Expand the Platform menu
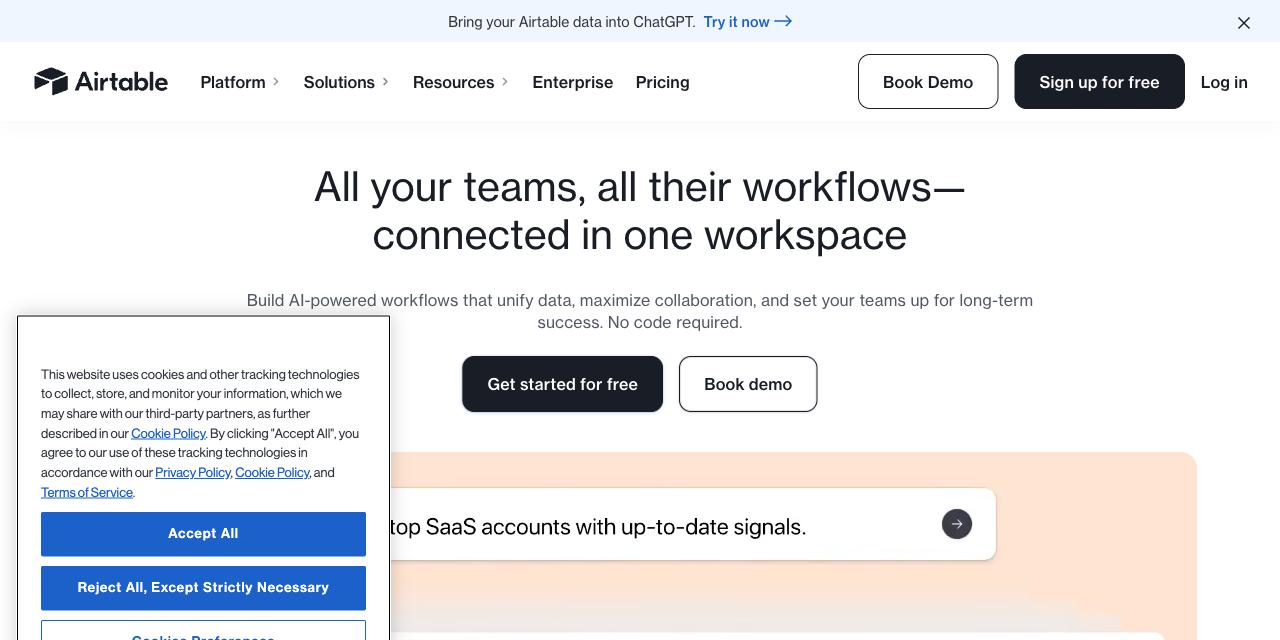 240,82
